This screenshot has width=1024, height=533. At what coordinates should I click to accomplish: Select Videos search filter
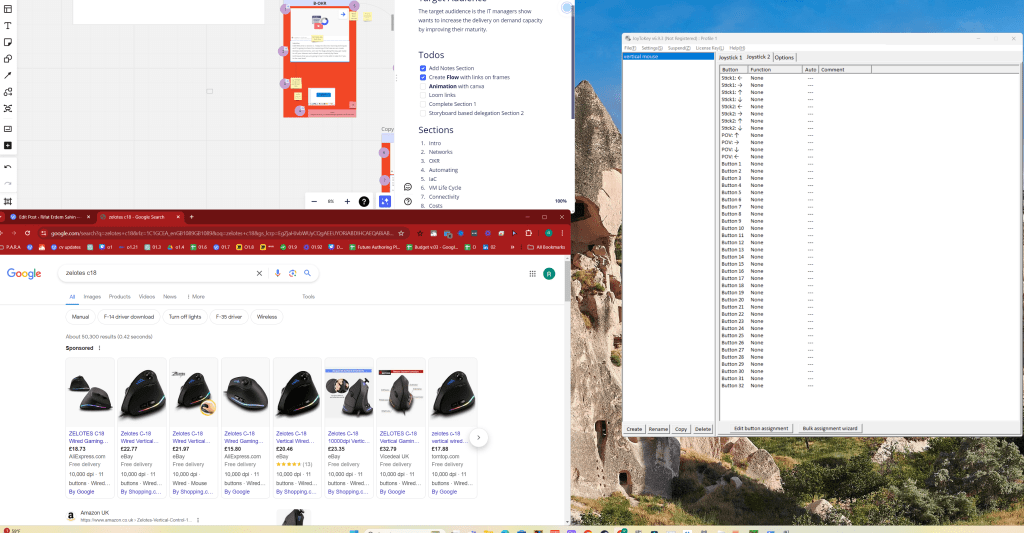(147, 297)
